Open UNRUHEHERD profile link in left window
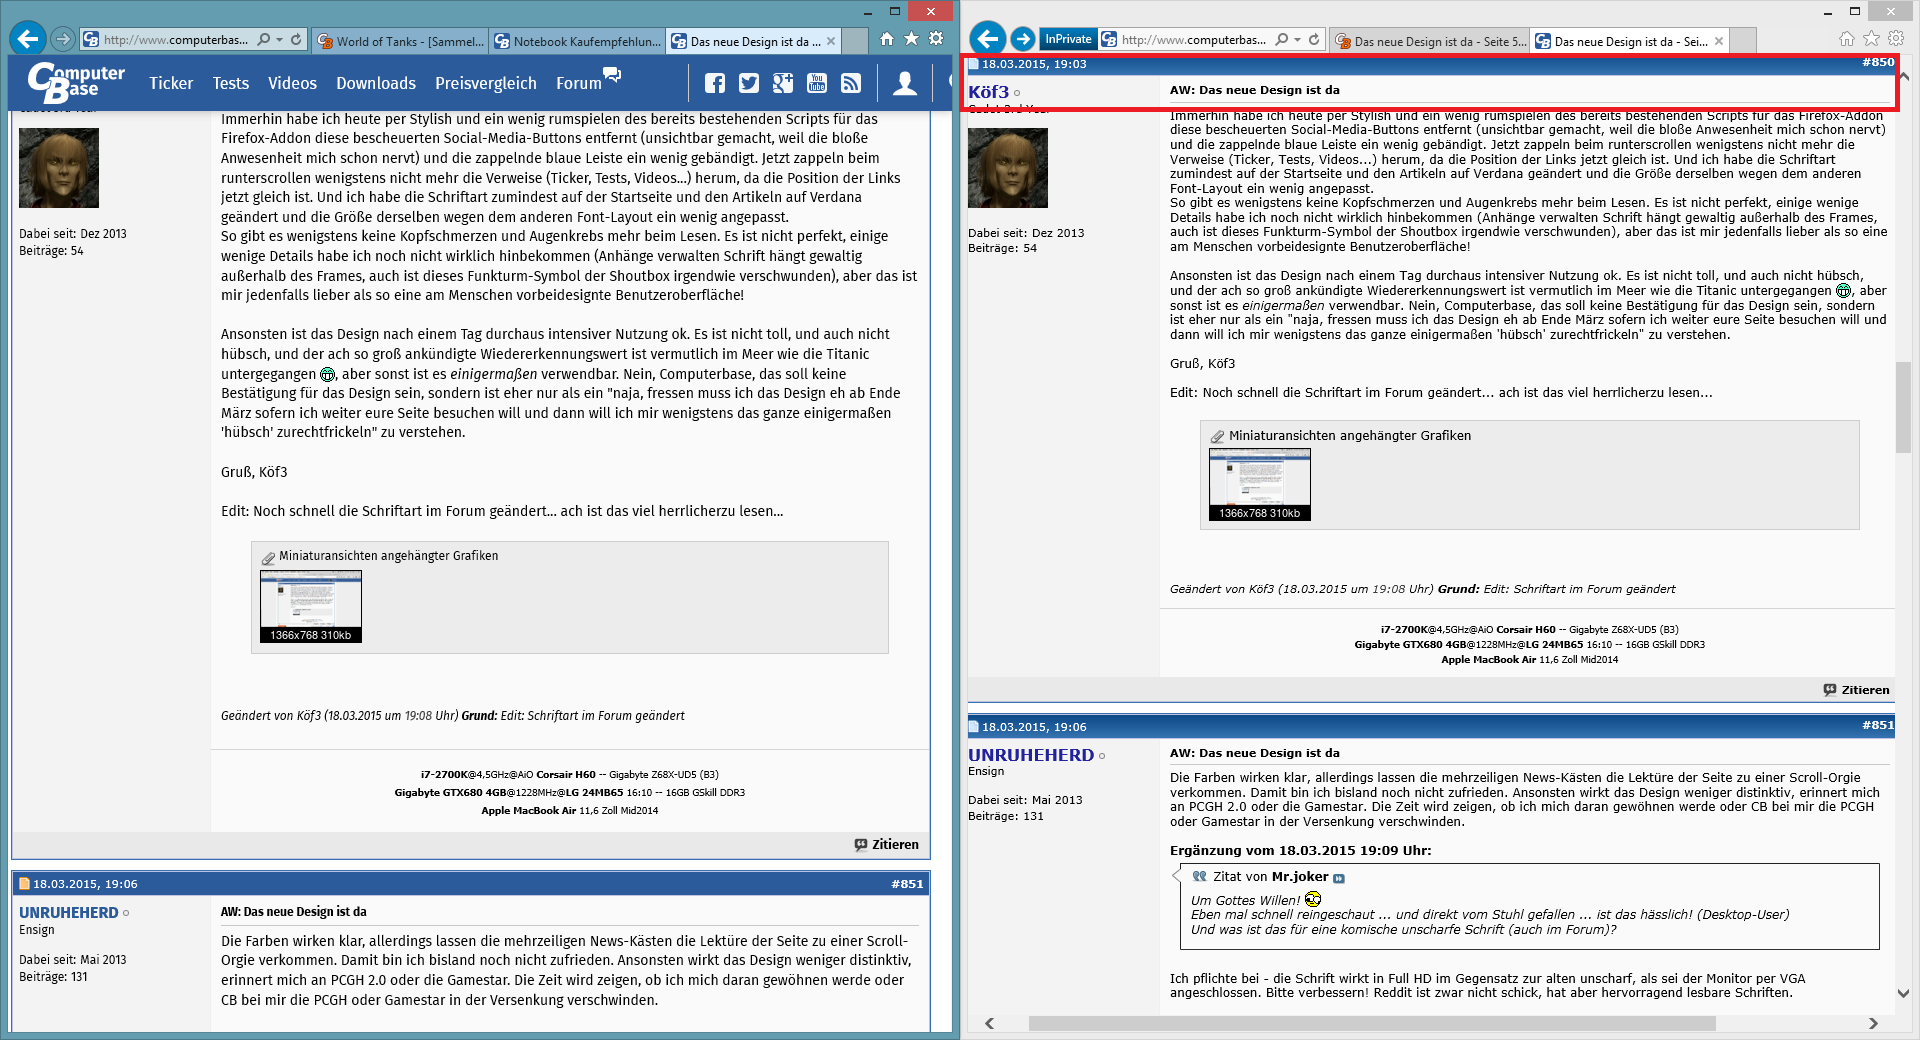Screen dimensions: 1920x1040 coord(68,913)
